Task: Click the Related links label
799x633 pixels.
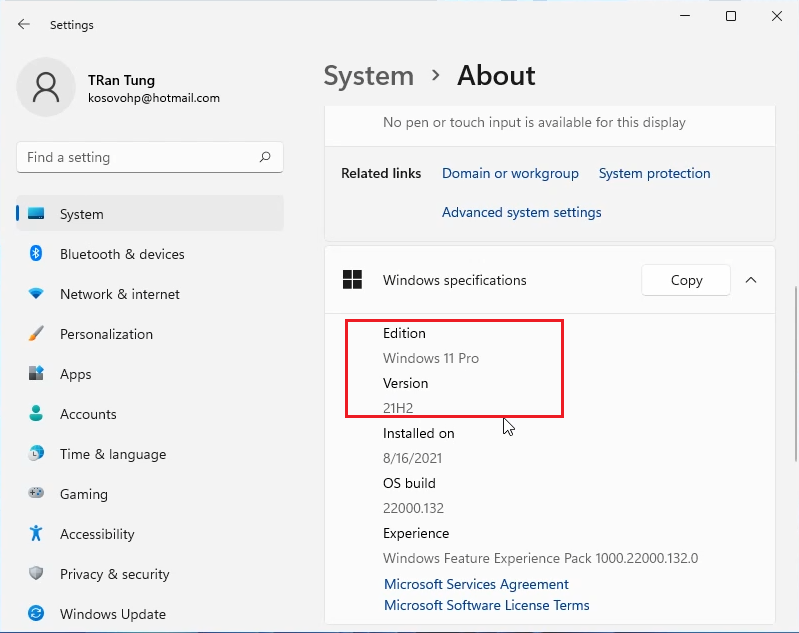Action: [381, 173]
